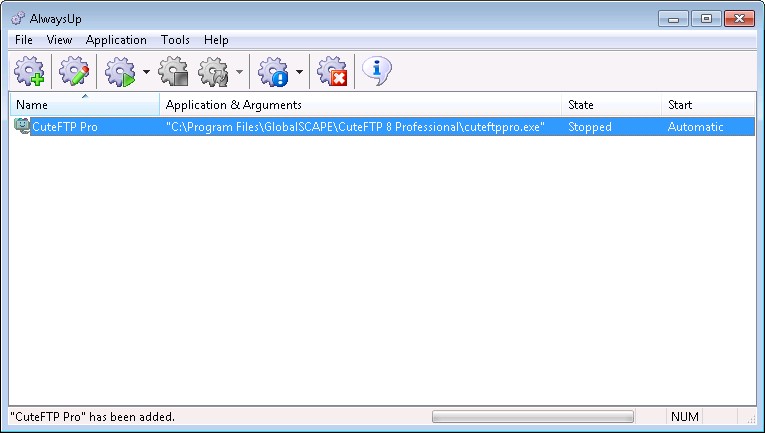Click the status bar progress bar
This screenshot has height=433, width=765.
(533, 416)
